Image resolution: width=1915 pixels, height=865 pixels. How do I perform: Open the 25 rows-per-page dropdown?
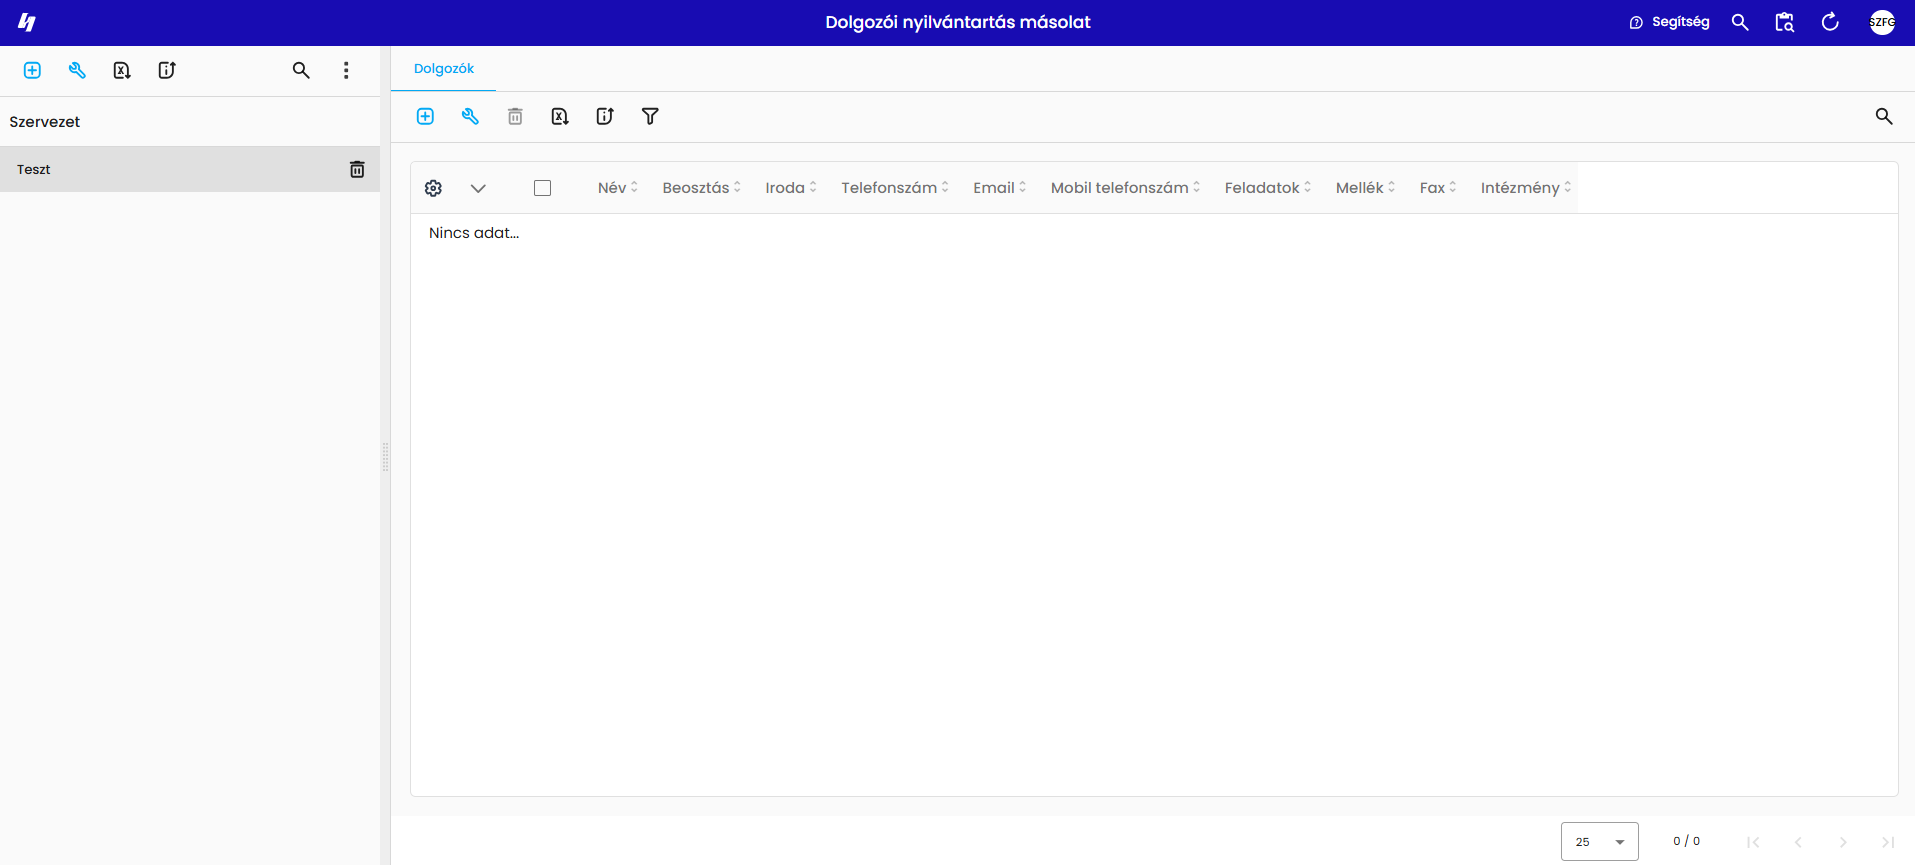pyautogui.click(x=1600, y=842)
